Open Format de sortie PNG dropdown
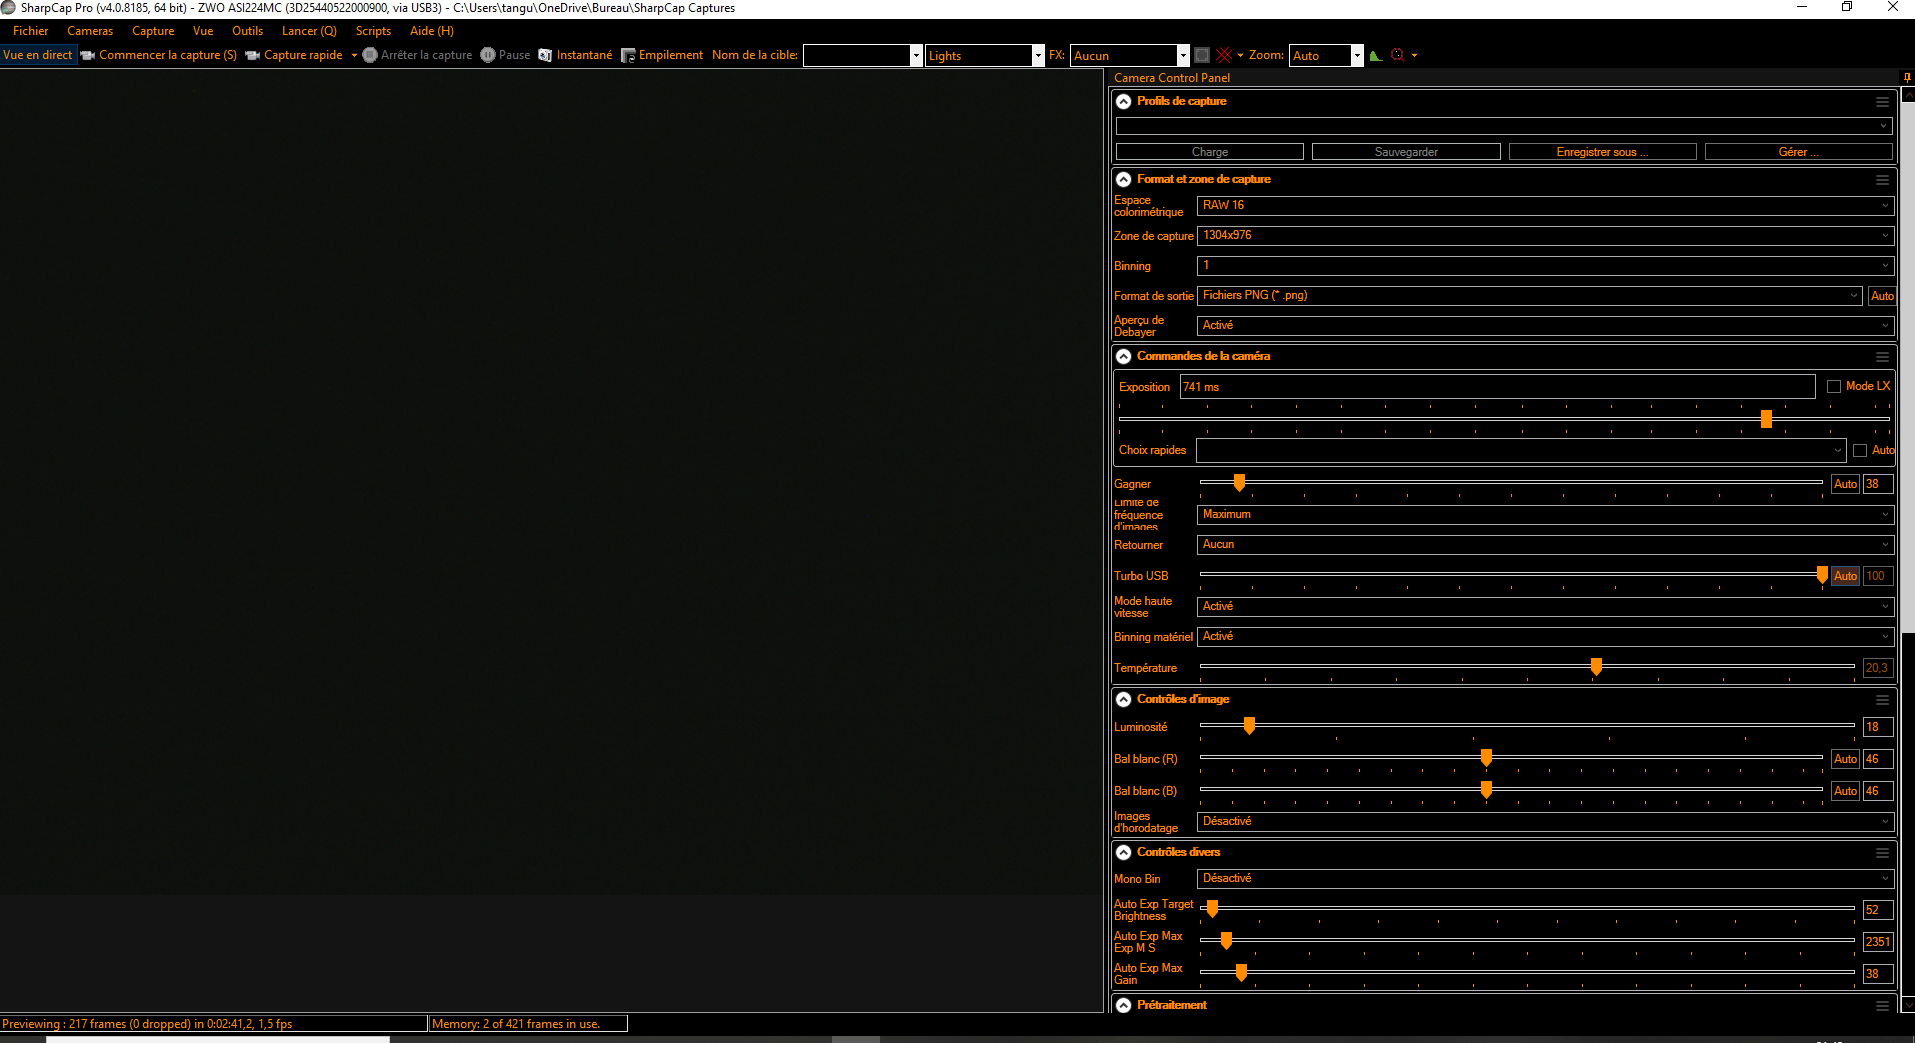 tap(1530, 296)
